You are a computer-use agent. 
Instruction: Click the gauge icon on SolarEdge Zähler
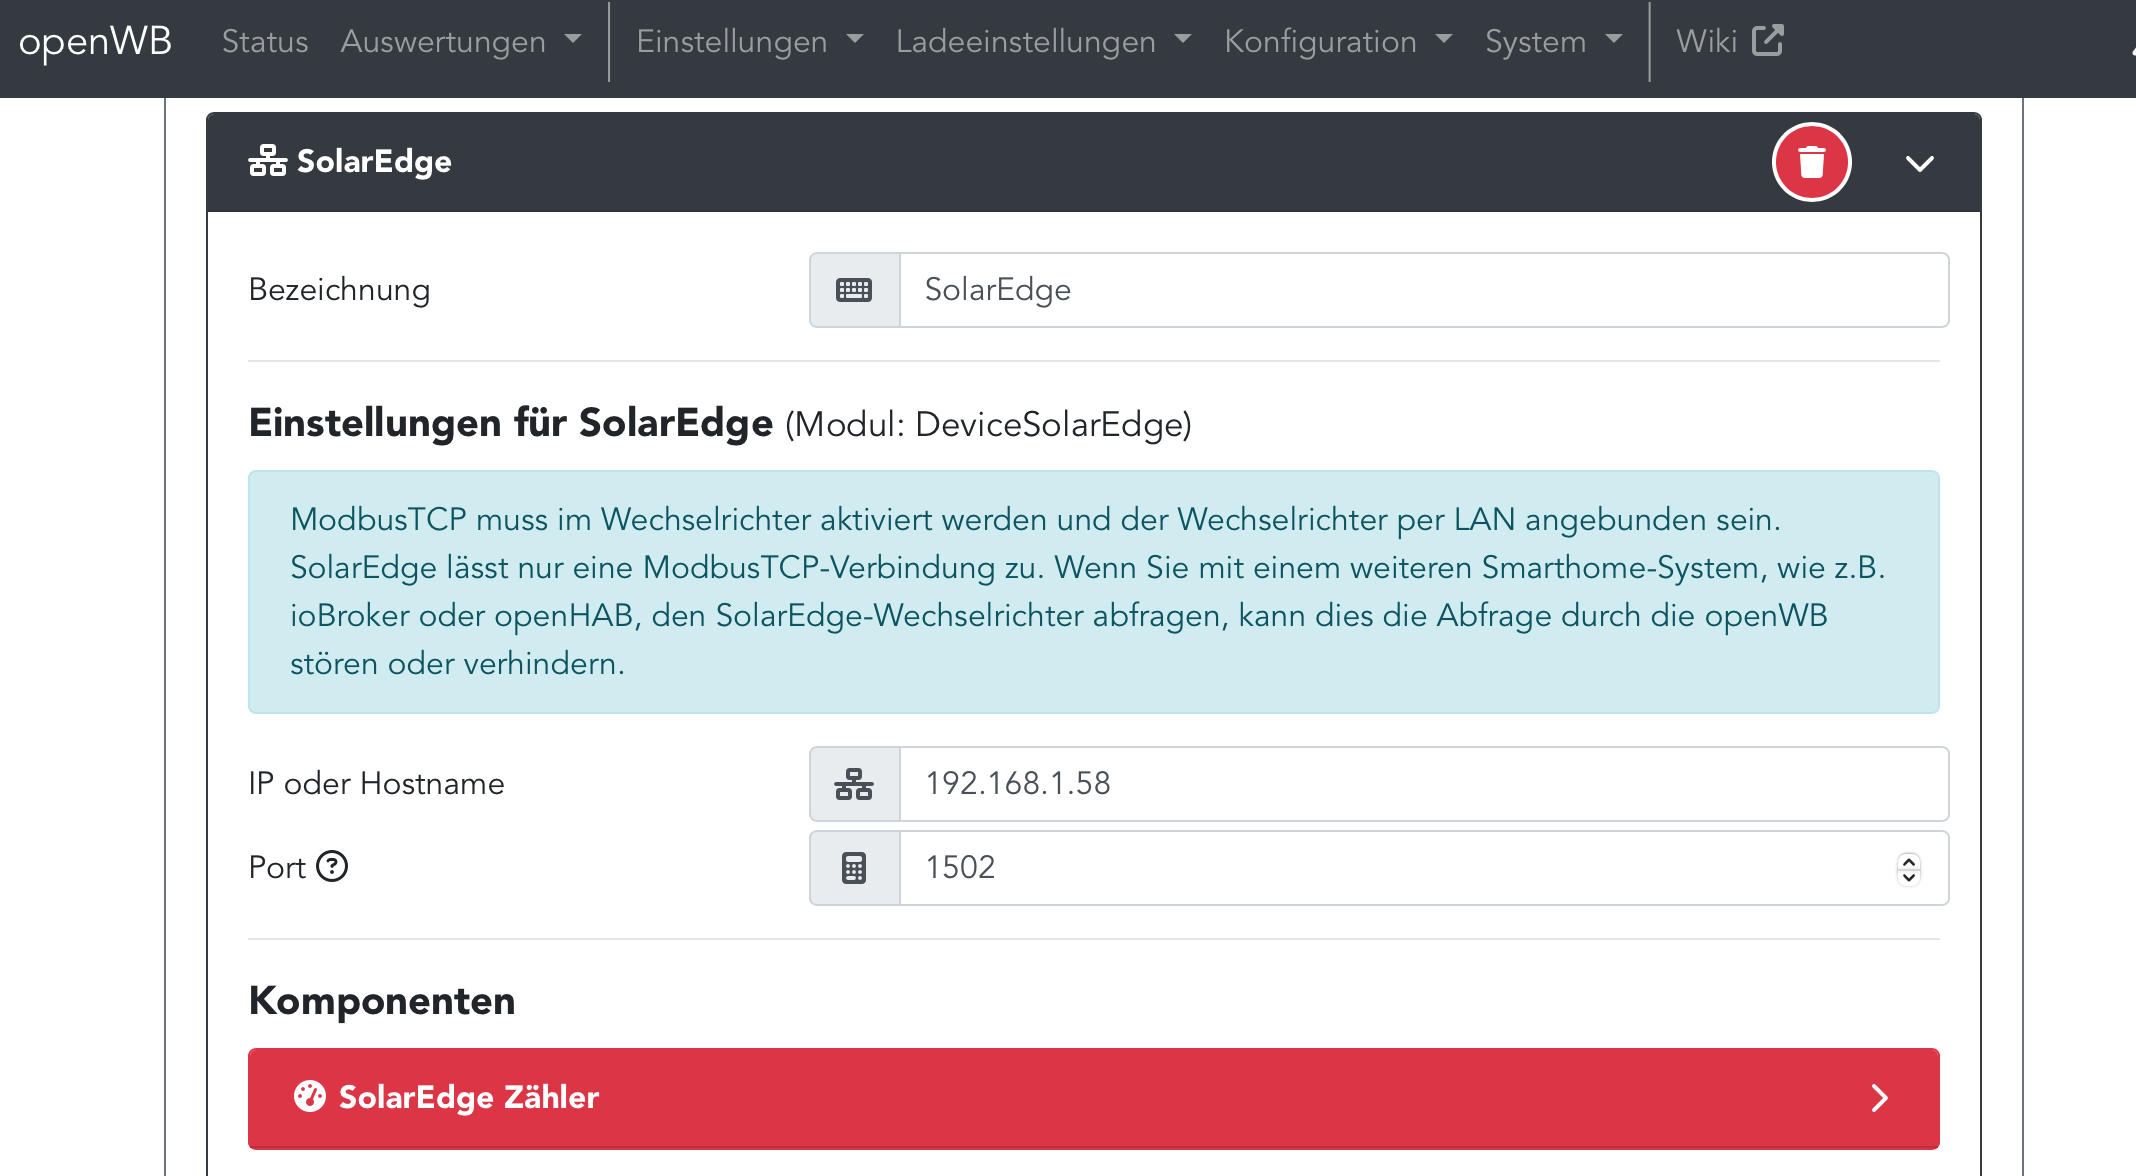click(309, 1097)
